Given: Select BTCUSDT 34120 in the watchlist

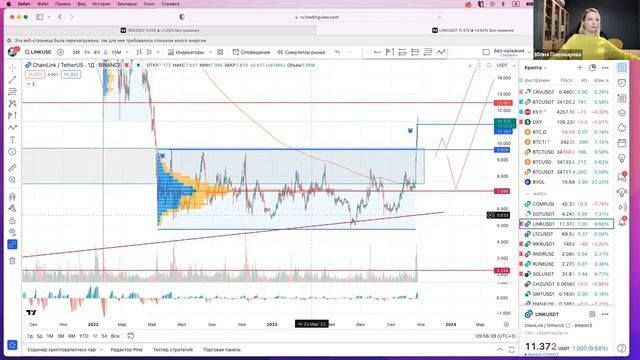Looking at the screenshot, I should click(x=567, y=102).
